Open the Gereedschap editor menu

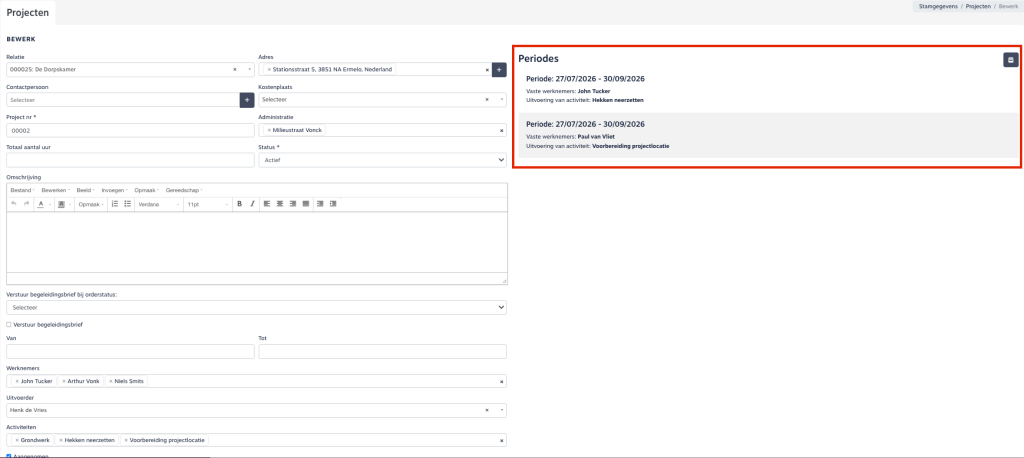(x=184, y=190)
